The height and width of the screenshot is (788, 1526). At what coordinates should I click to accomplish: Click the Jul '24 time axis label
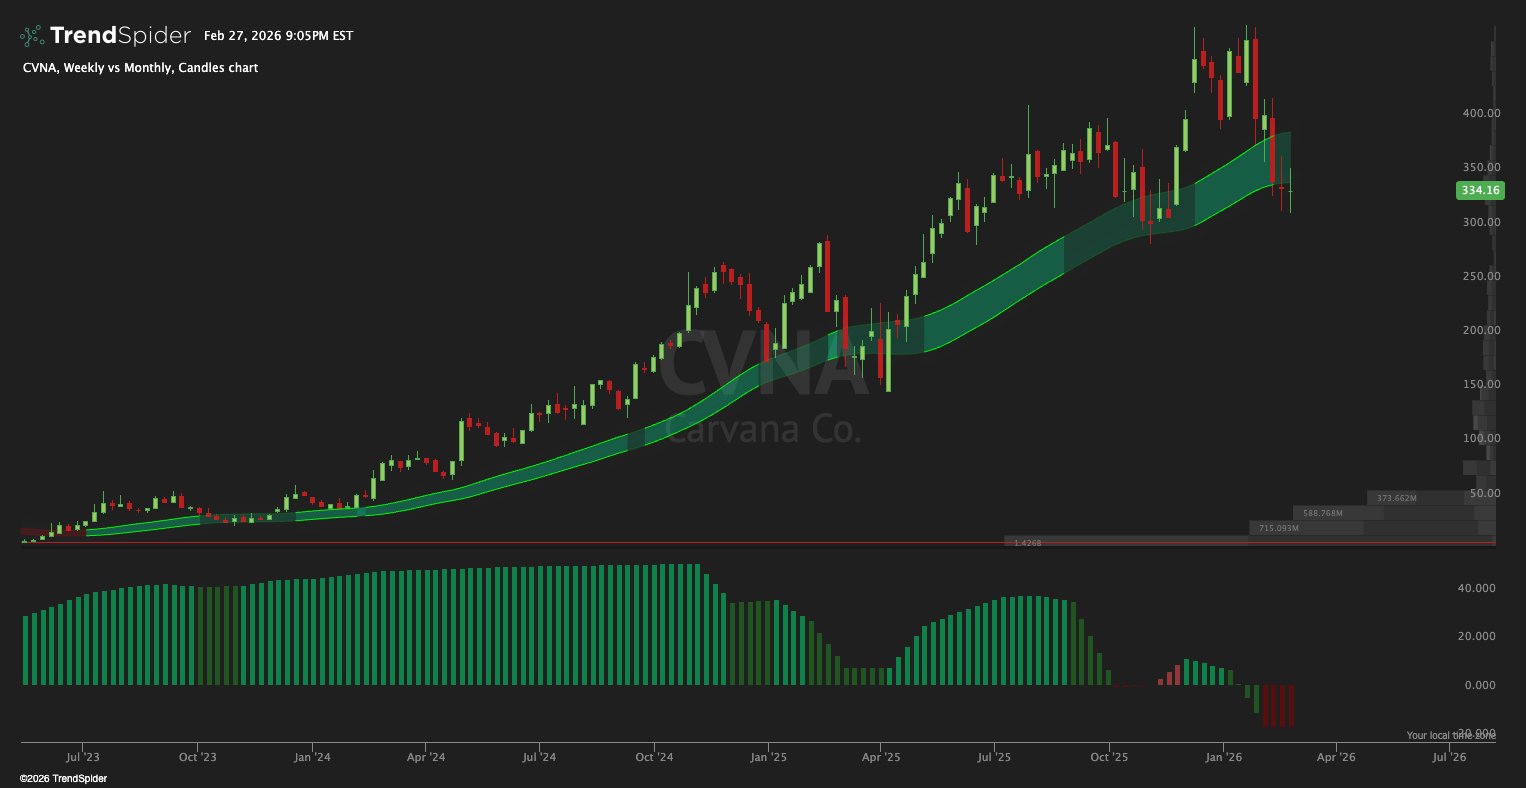click(539, 758)
